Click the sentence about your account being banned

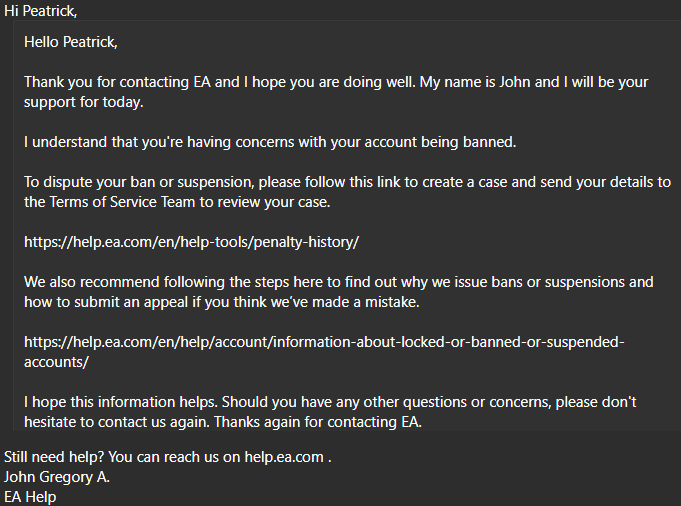pyautogui.click(x=270, y=142)
